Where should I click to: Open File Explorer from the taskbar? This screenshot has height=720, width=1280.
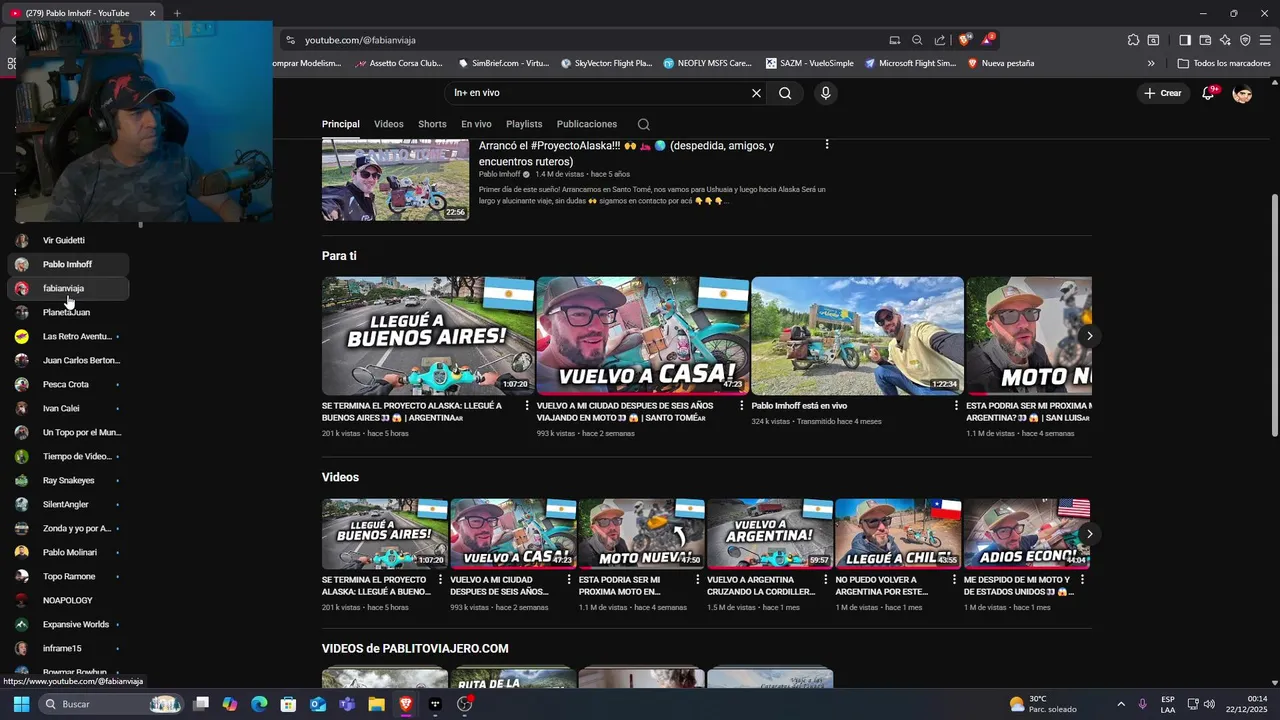coord(376,704)
